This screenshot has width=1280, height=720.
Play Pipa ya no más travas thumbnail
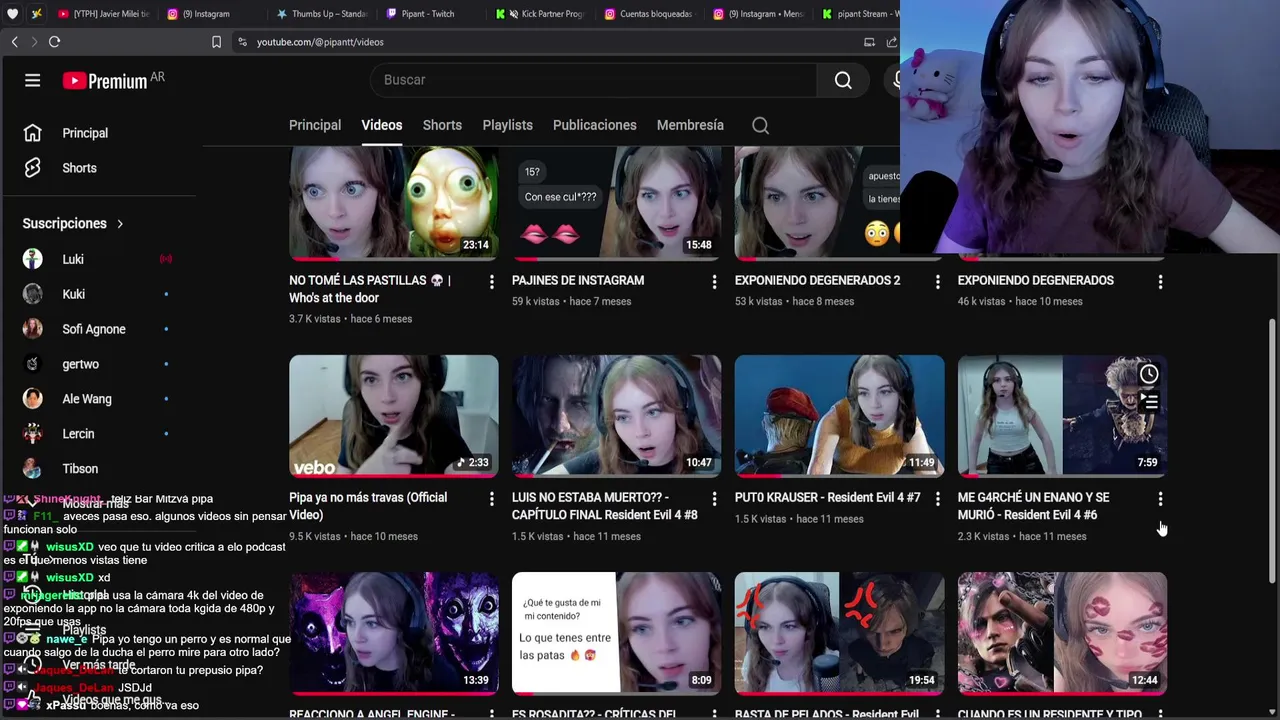click(x=394, y=415)
